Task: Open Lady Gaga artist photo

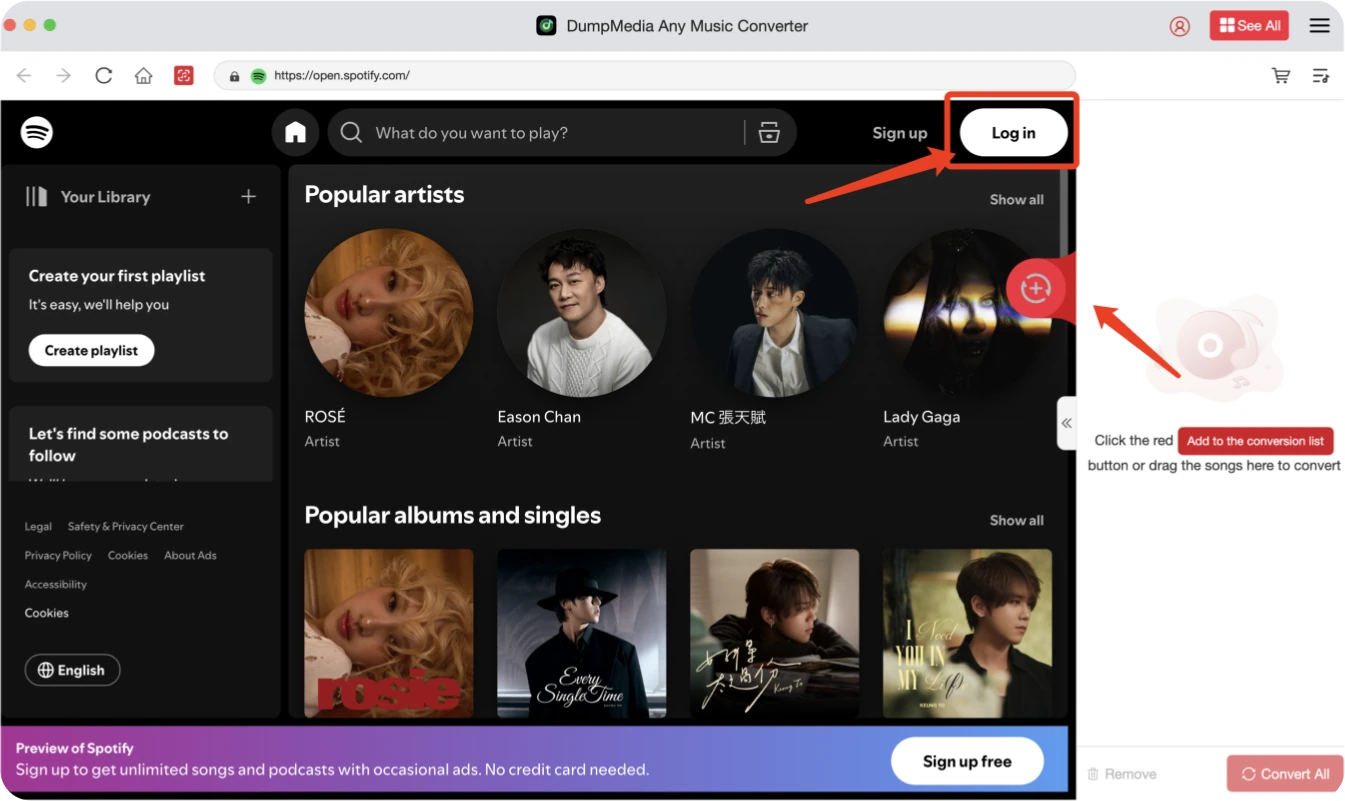Action: [967, 313]
